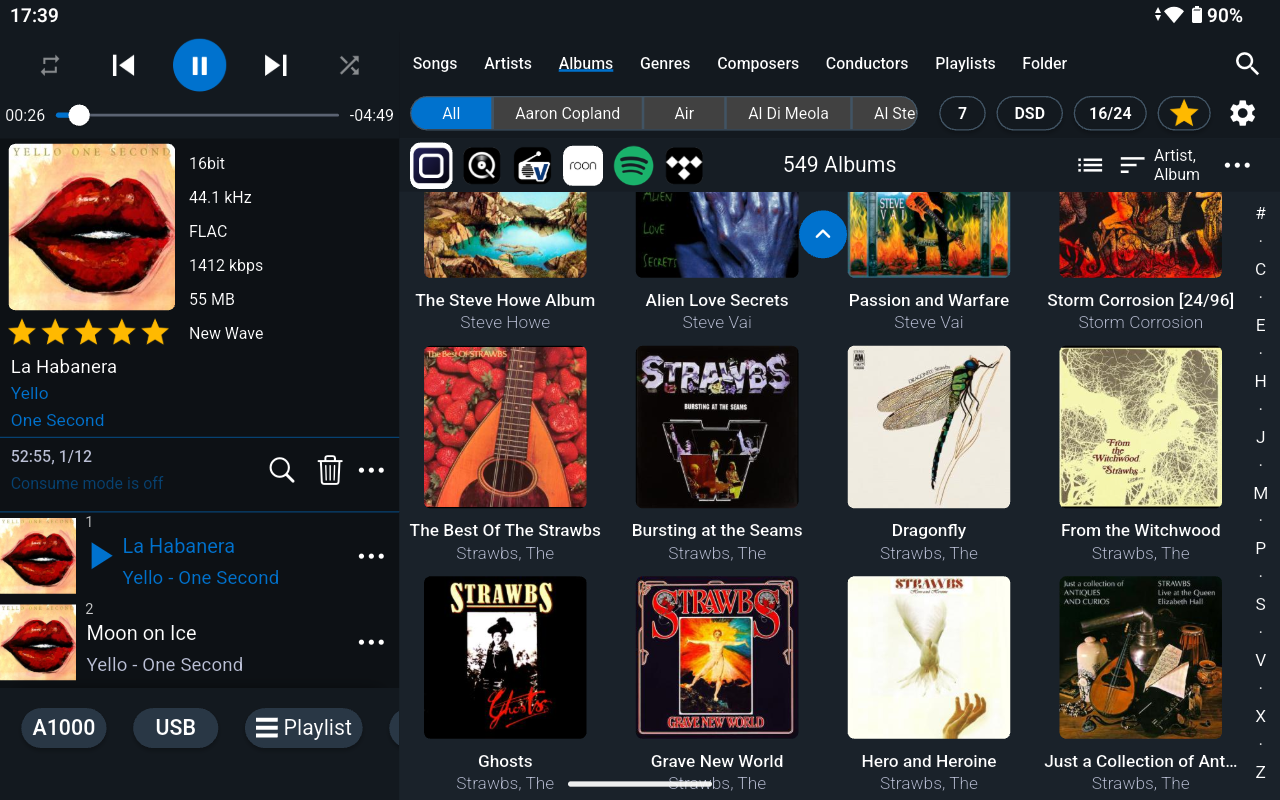
Task: Select the All artist filter
Action: coord(451,113)
